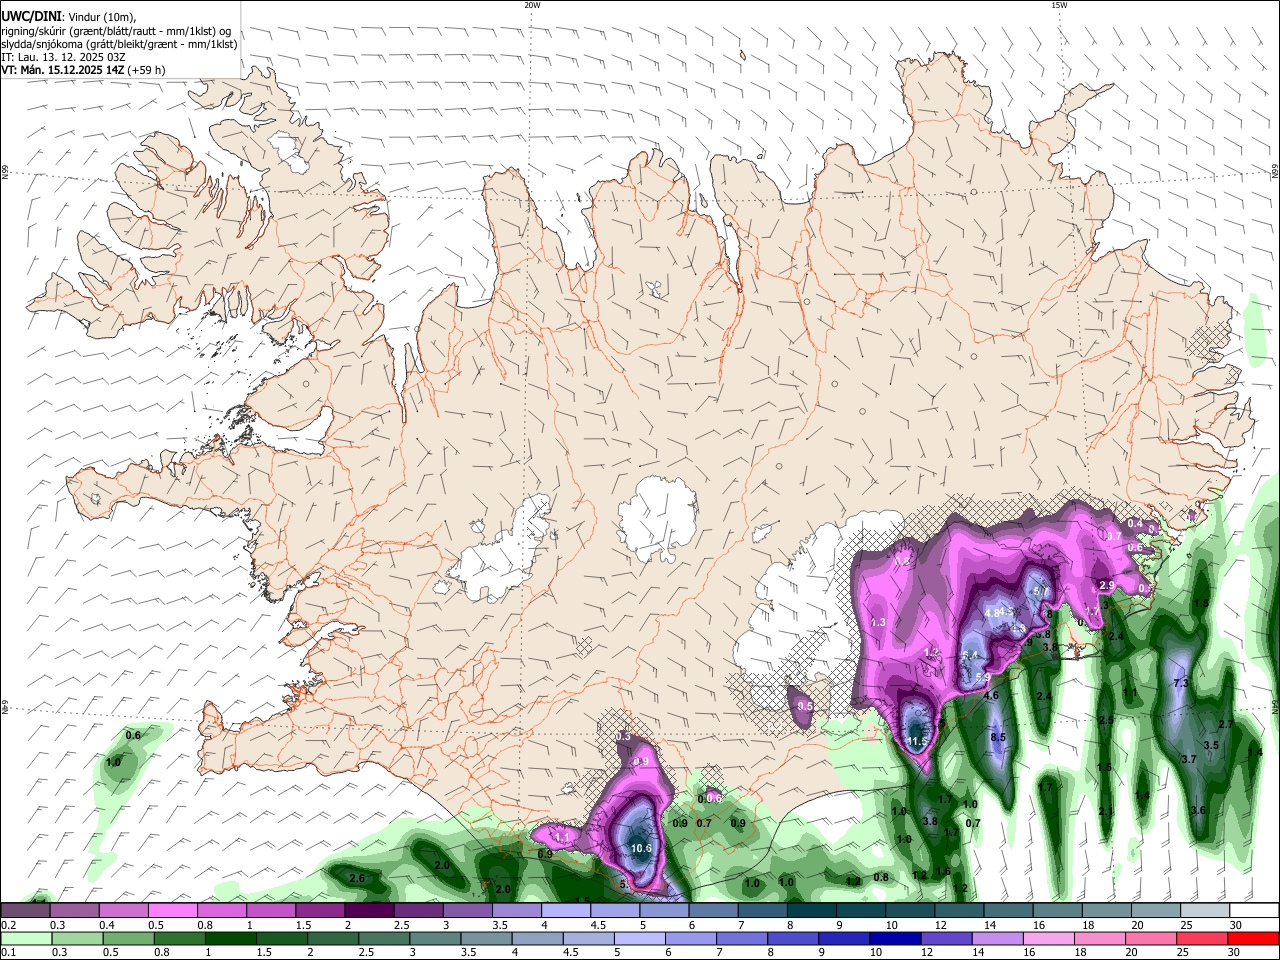Select the deep navy rain swatch at 10
This screenshot has height=960, width=1280.
click(x=895, y=938)
